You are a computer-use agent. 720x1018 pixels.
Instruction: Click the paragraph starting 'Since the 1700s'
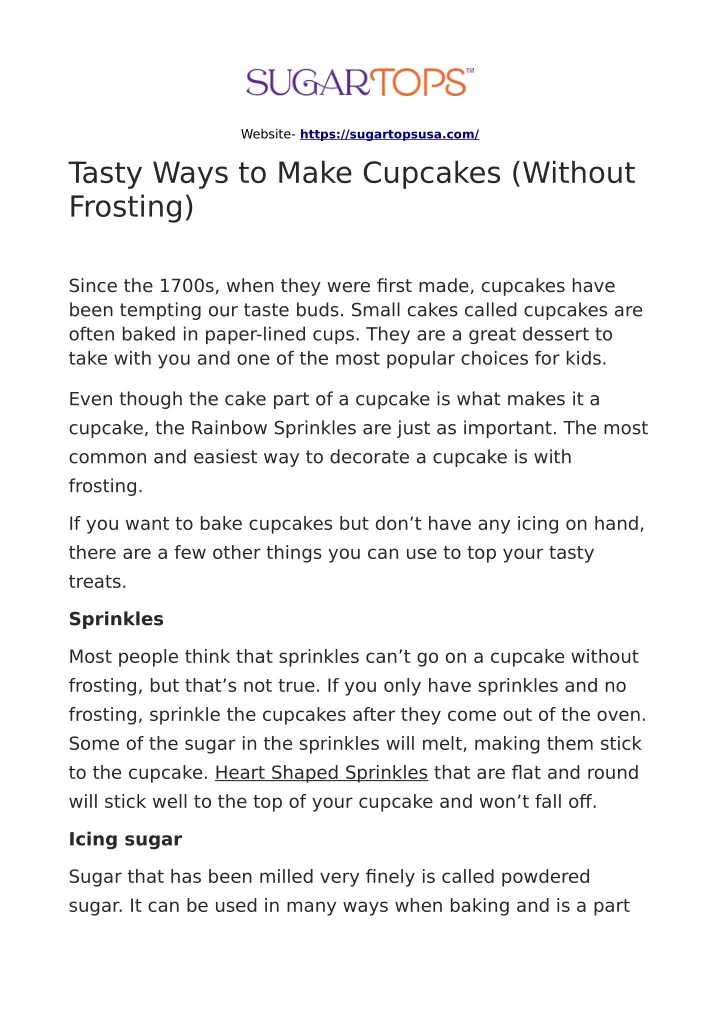(x=356, y=322)
